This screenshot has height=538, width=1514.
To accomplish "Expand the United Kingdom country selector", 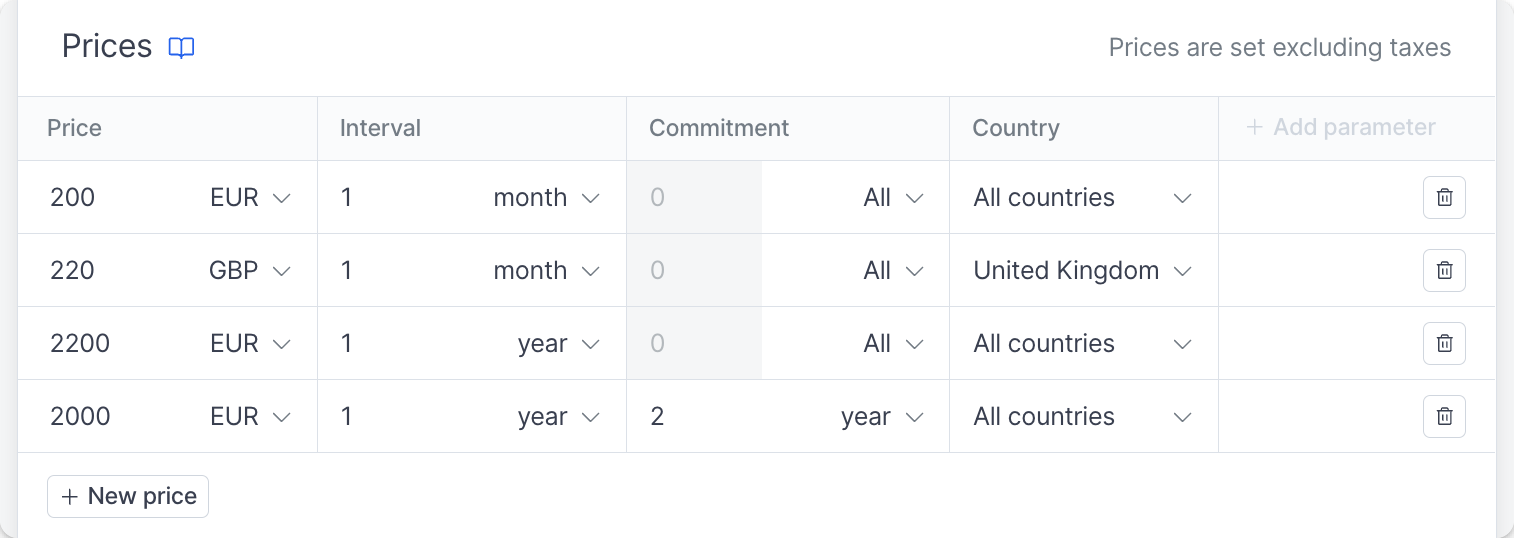I will pos(1083,270).
